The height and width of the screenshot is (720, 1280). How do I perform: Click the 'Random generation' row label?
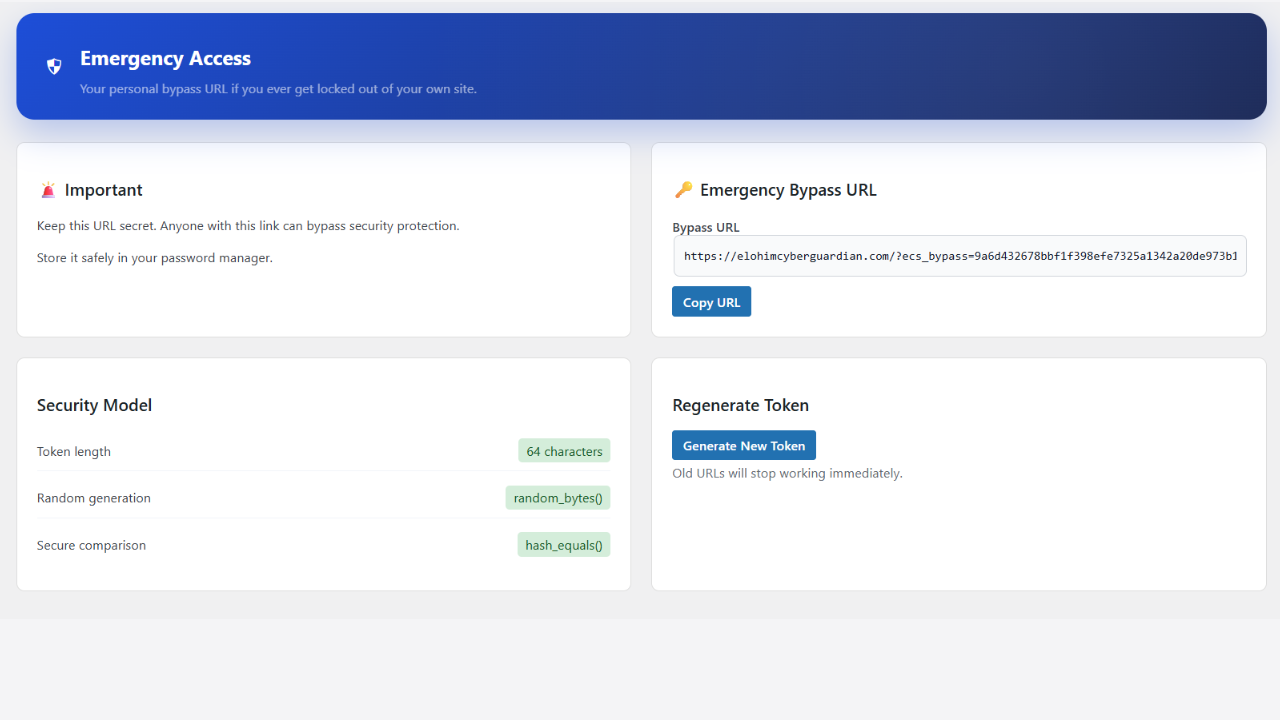[x=94, y=498]
